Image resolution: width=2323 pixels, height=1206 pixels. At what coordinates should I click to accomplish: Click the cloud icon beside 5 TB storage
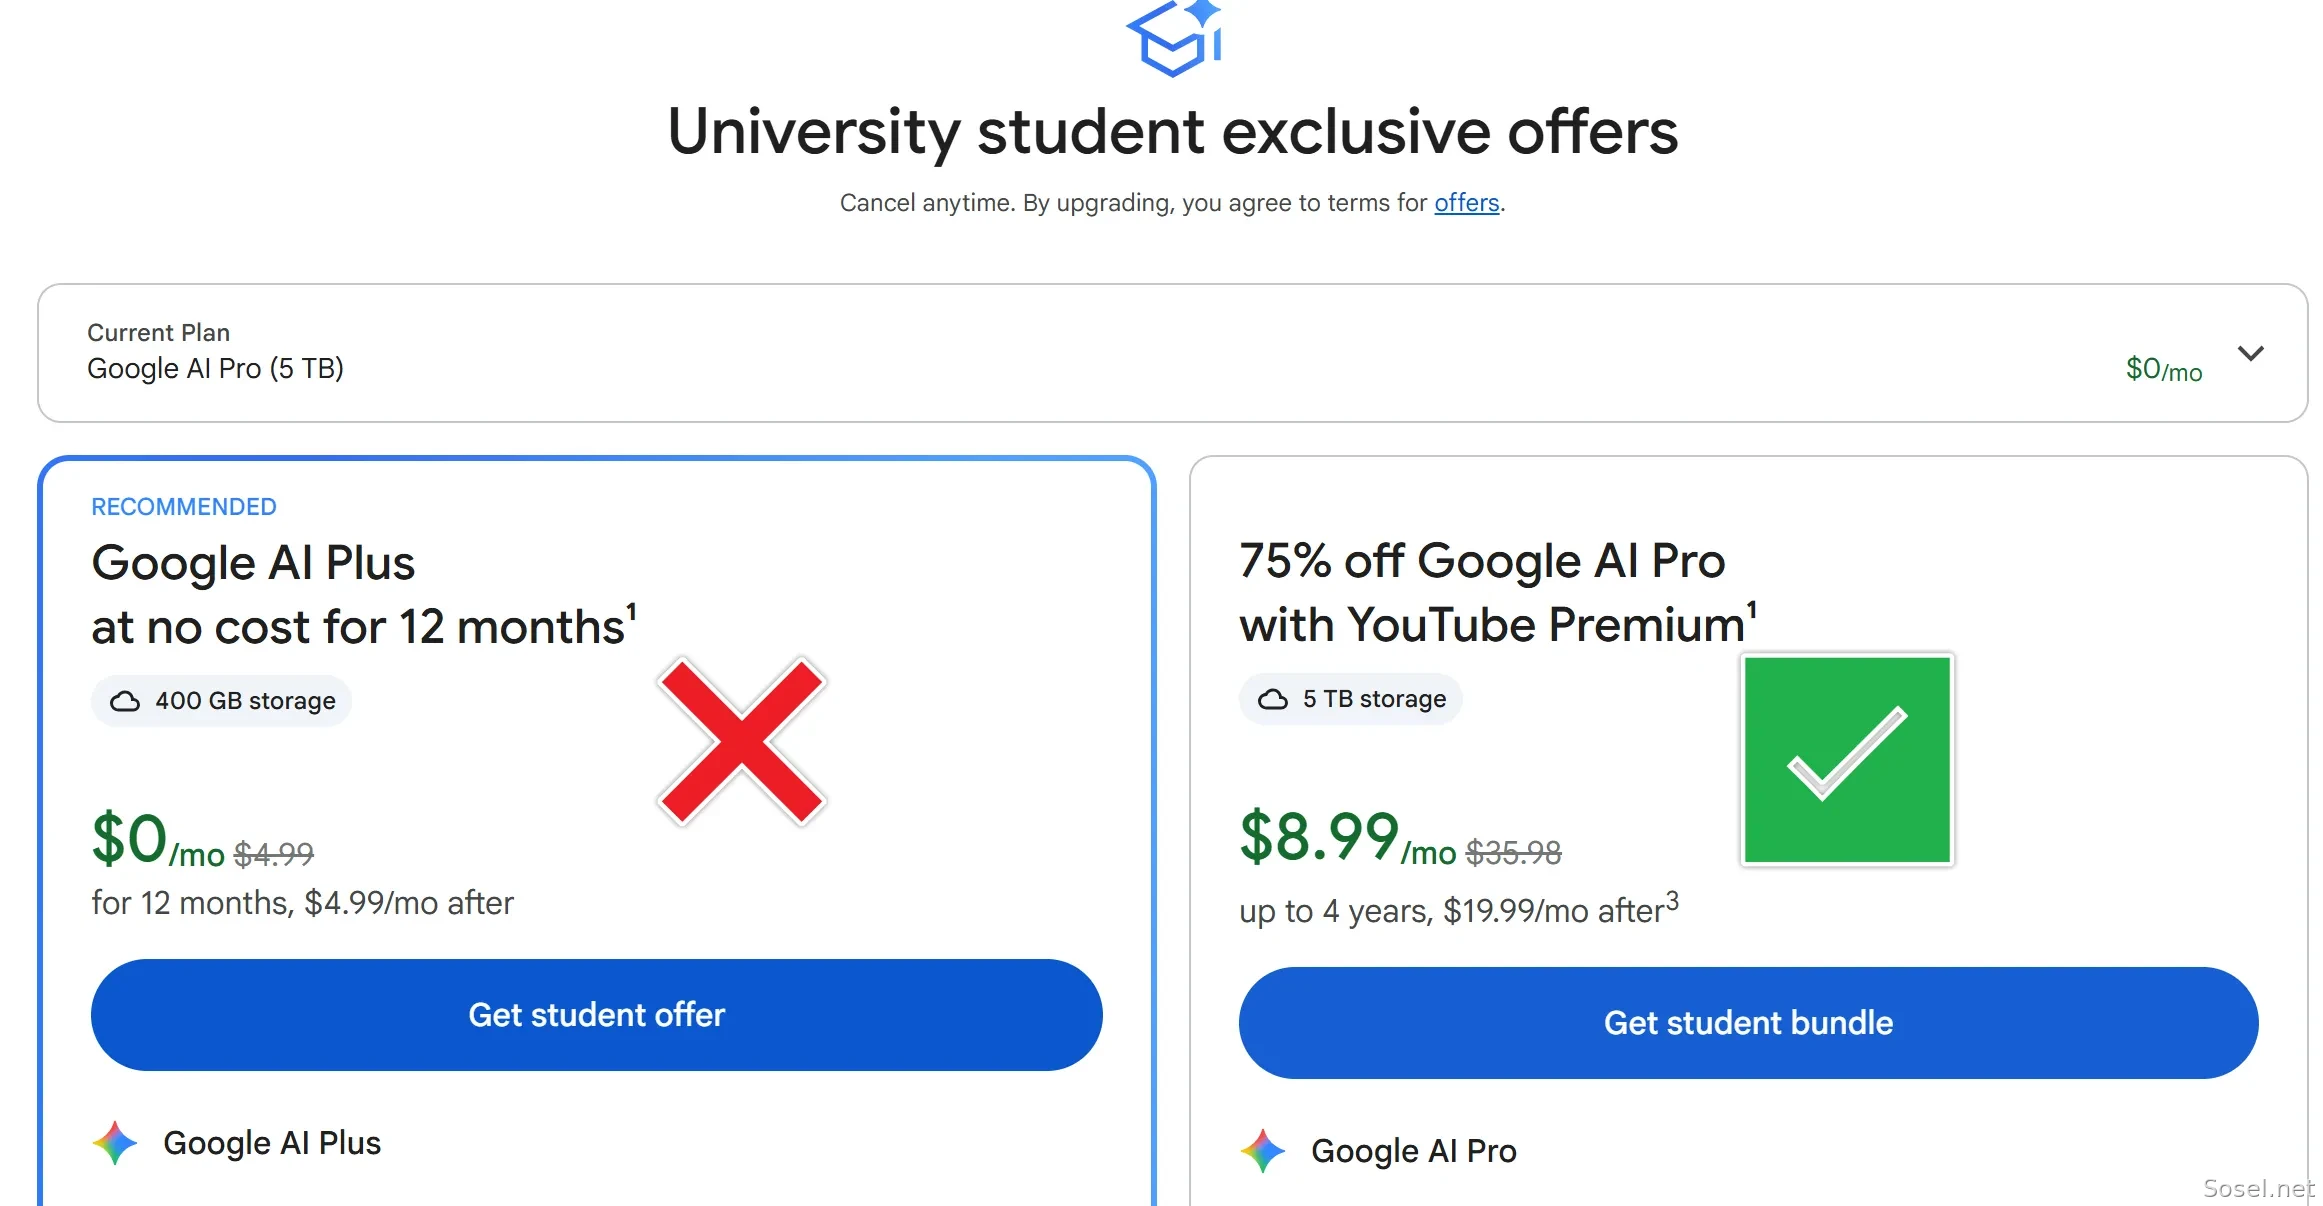click(1273, 699)
